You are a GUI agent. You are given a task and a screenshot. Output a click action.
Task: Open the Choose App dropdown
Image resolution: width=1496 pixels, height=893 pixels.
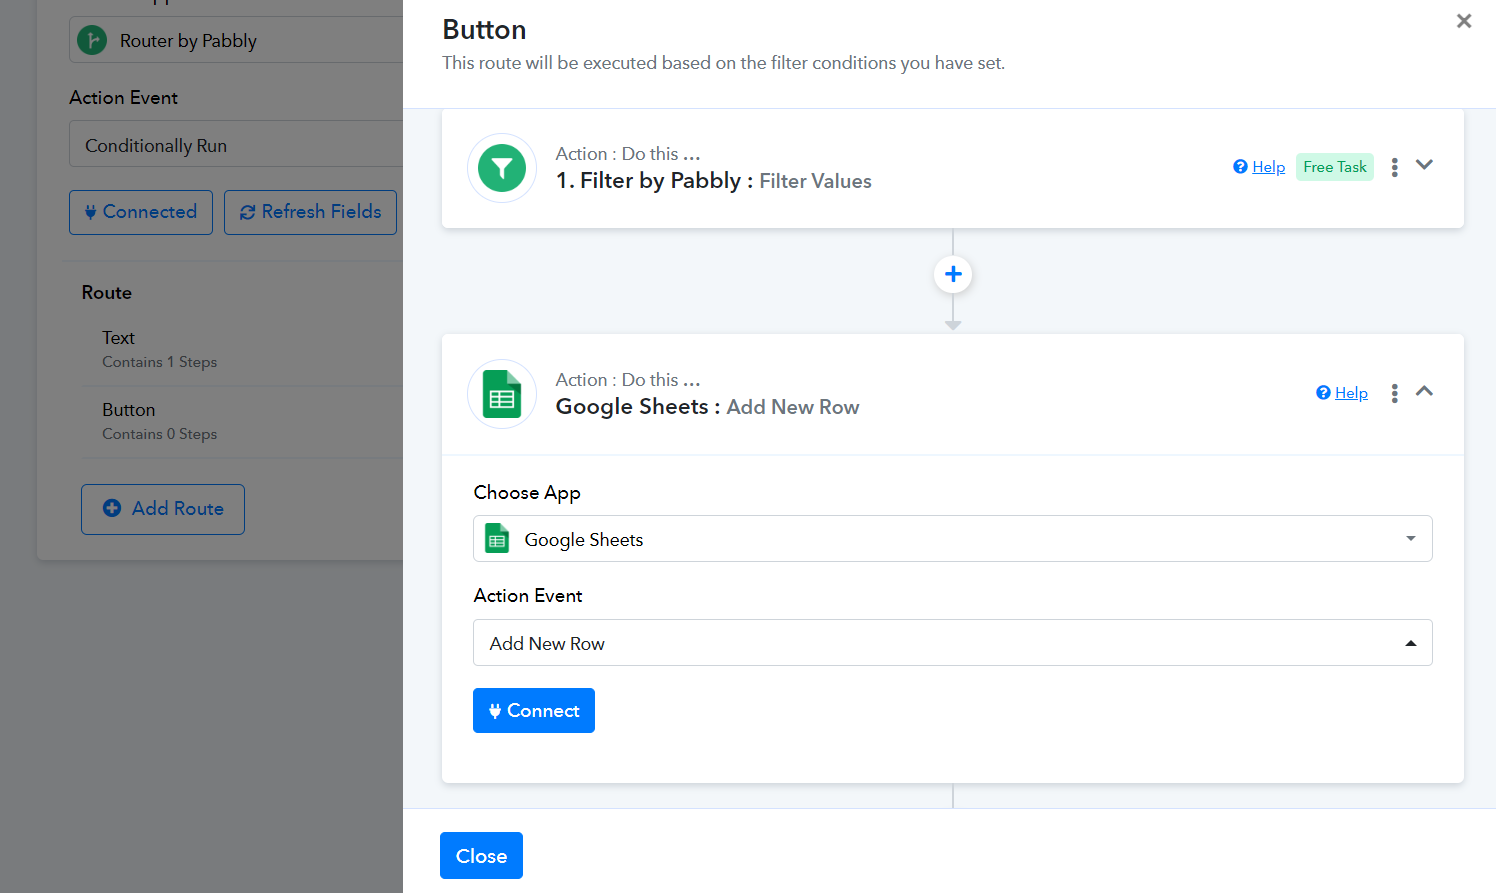click(953, 539)
